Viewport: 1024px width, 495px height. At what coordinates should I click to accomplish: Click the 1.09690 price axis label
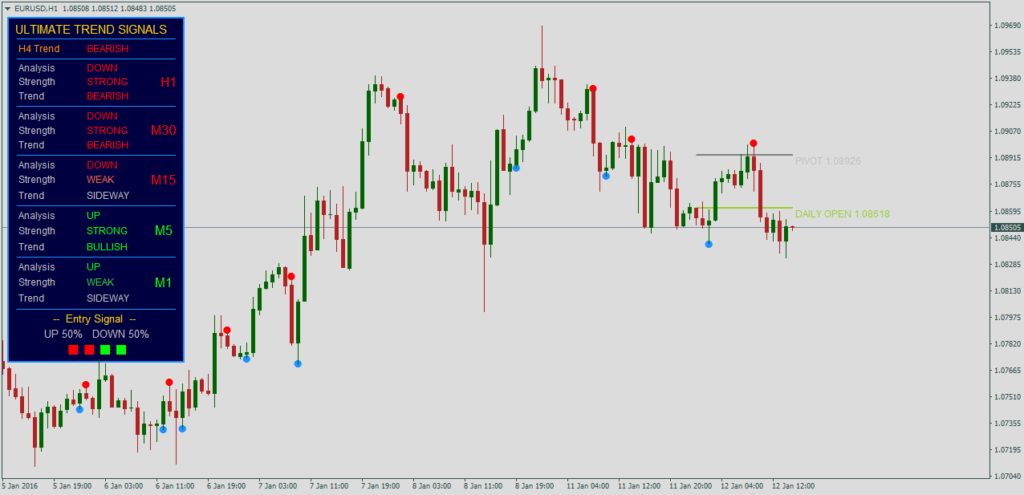coord(1007,25)
